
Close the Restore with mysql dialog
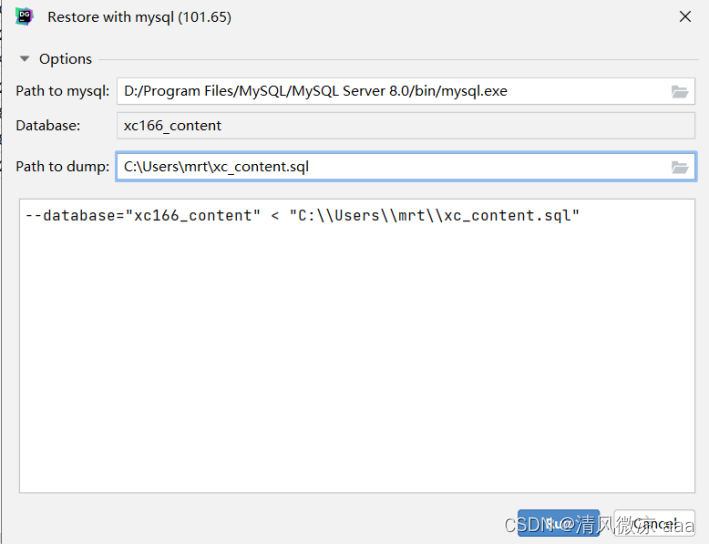[685, 17]
